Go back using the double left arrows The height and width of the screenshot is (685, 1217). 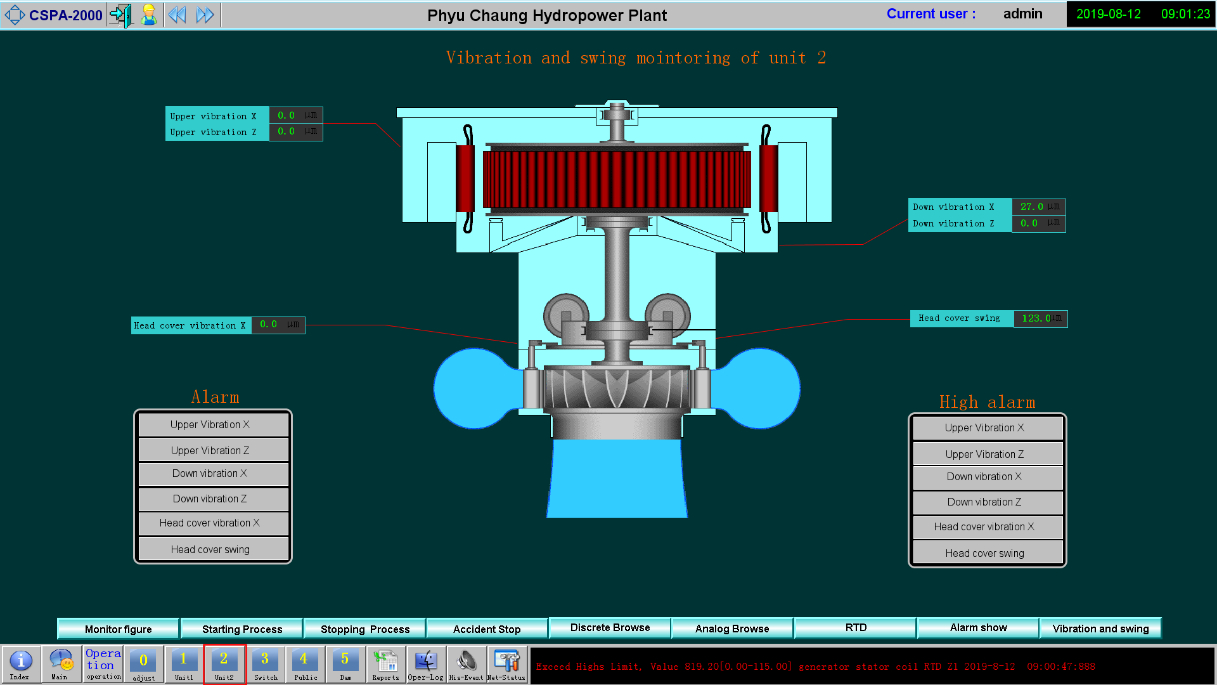[177, 15]
